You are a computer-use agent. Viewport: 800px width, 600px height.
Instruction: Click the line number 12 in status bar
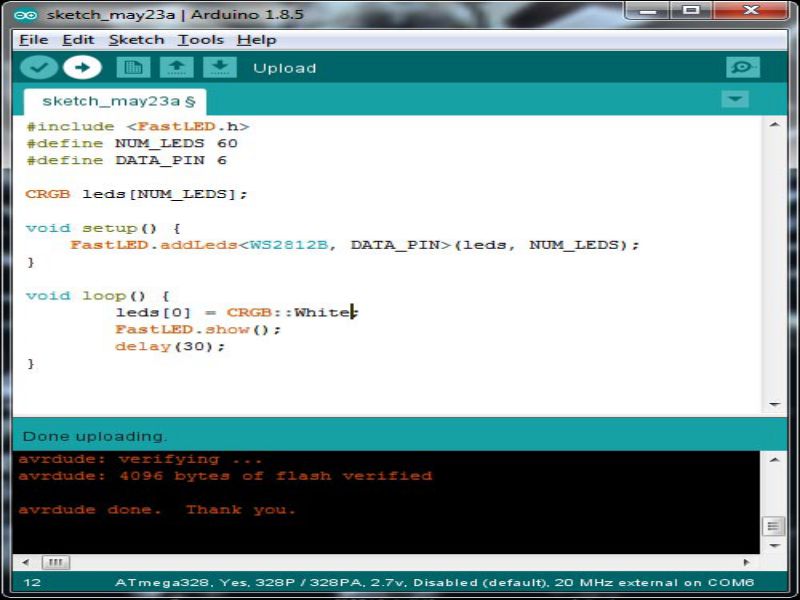tap(32, 583)
